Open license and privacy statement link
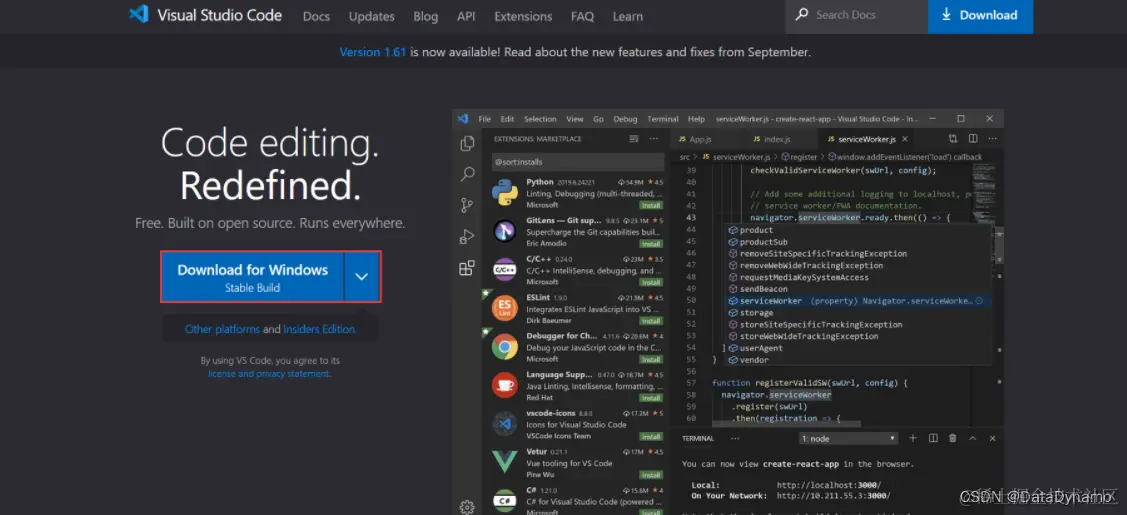Image resolution: width=1127 pixels, height=515 pixels. click(x=270, y=374)
